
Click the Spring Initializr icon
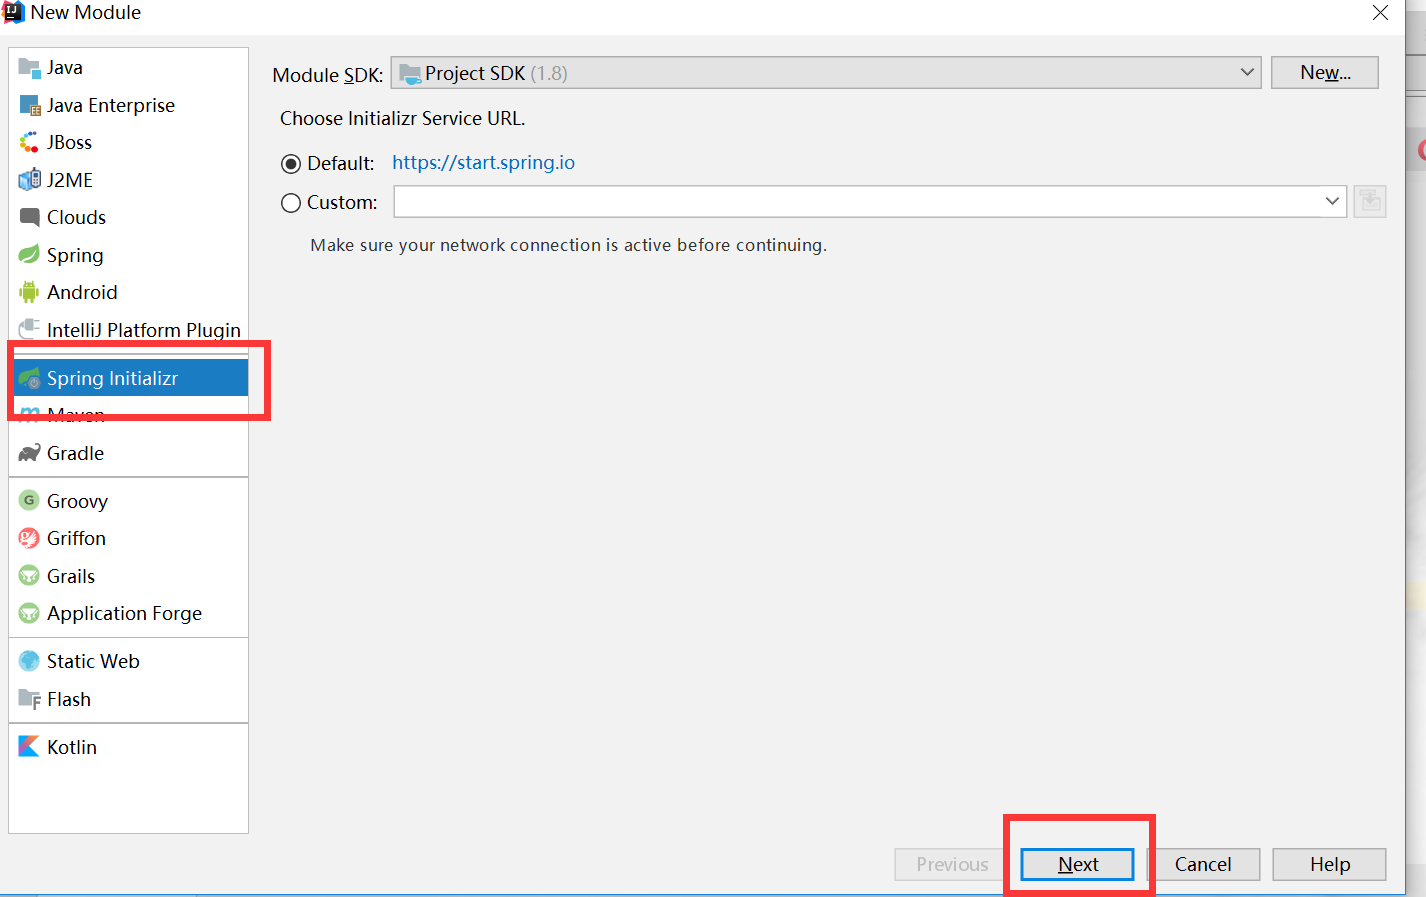tap(29, 378)
